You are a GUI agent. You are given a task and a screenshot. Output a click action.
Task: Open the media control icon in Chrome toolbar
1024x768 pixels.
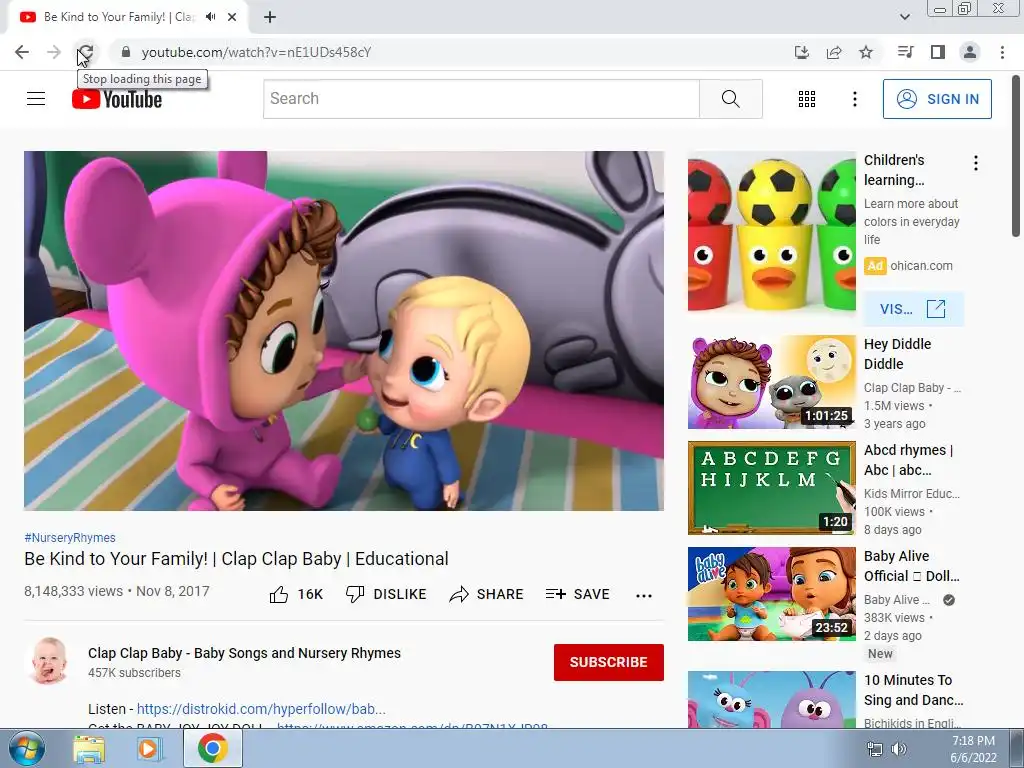click(x=905, y=52)
